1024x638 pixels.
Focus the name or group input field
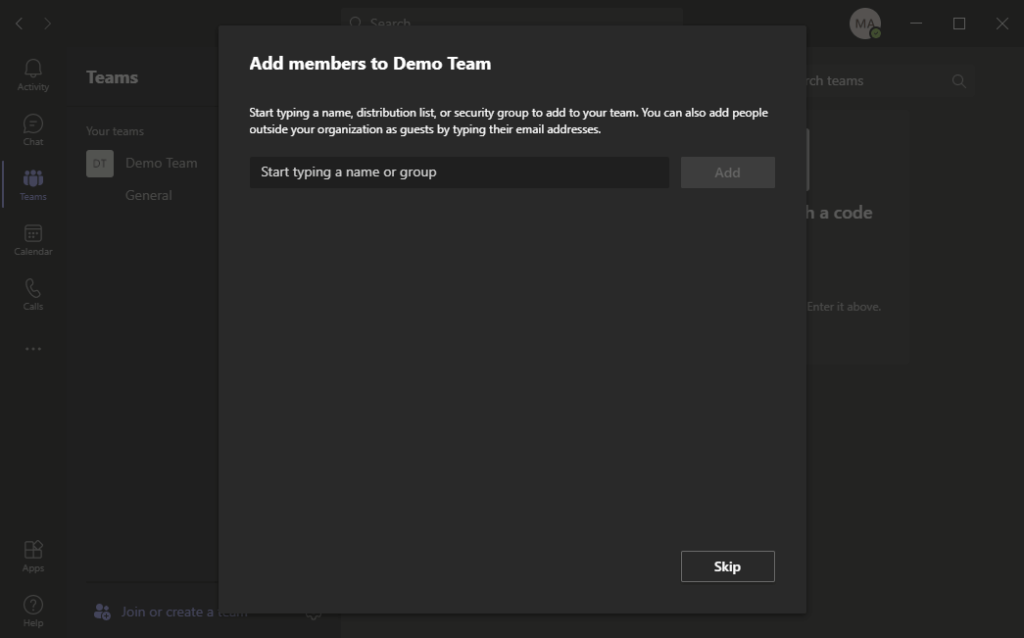pyautogui.click(x=459, y=172)
